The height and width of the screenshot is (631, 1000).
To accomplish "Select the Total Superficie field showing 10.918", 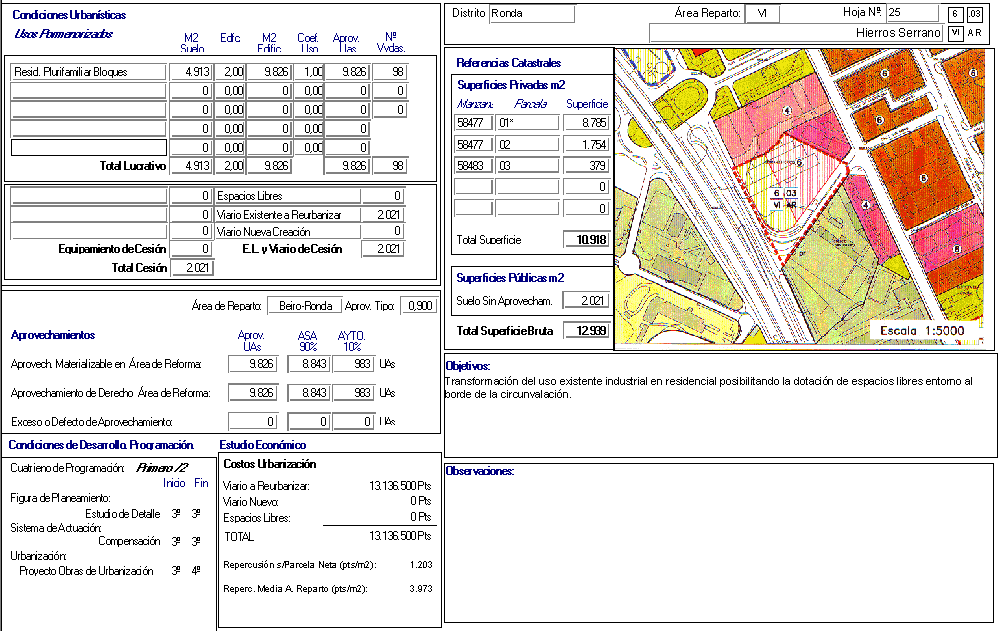I will click(x=585, y=240).
